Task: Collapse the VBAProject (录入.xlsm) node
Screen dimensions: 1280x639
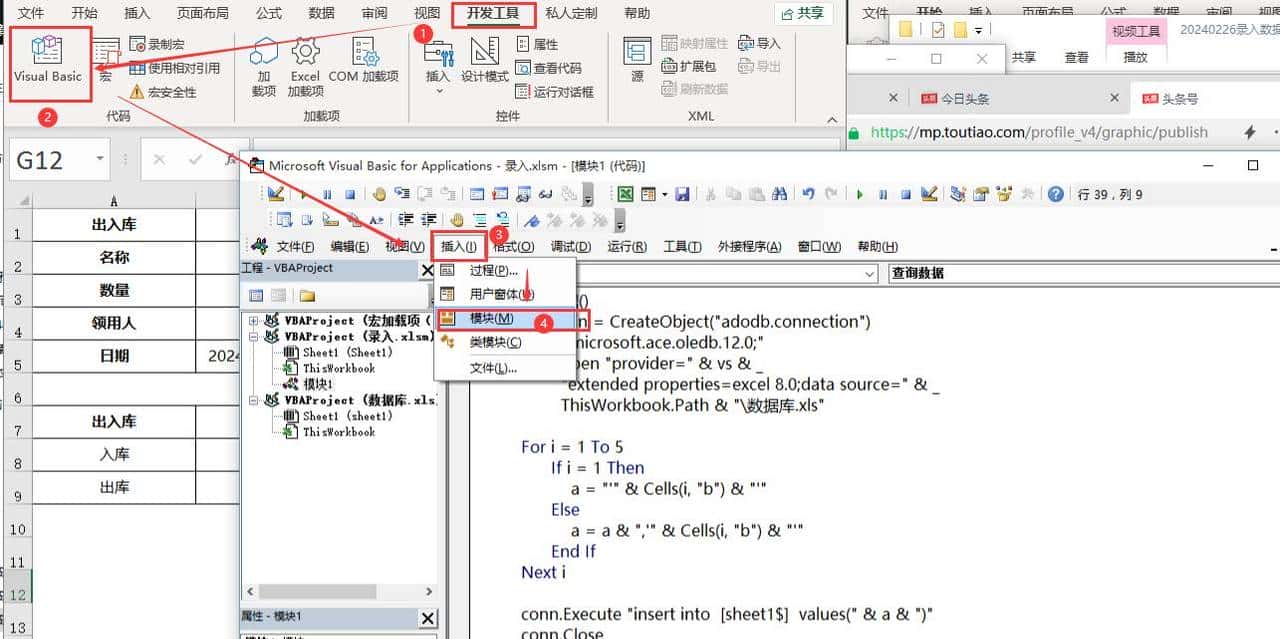Action: [x=254, y=336]
